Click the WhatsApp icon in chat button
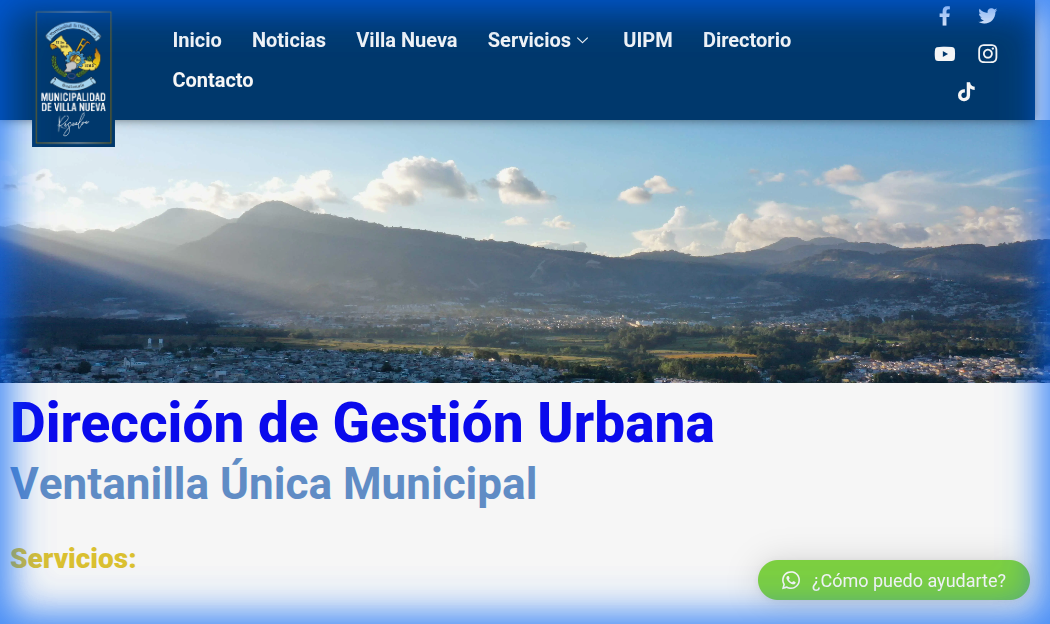 tap(791, 580)
